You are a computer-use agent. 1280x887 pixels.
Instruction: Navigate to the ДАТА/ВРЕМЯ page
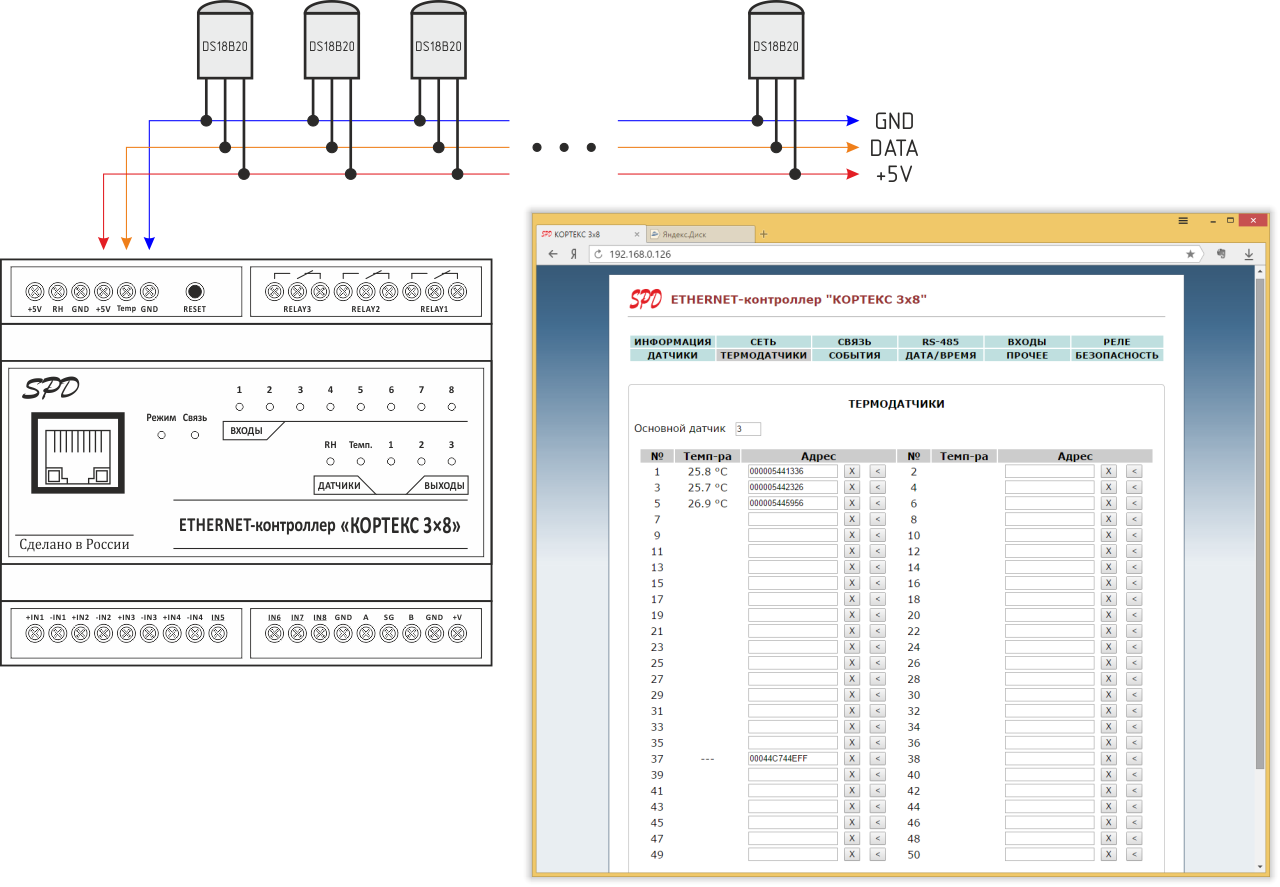point(939,355)
